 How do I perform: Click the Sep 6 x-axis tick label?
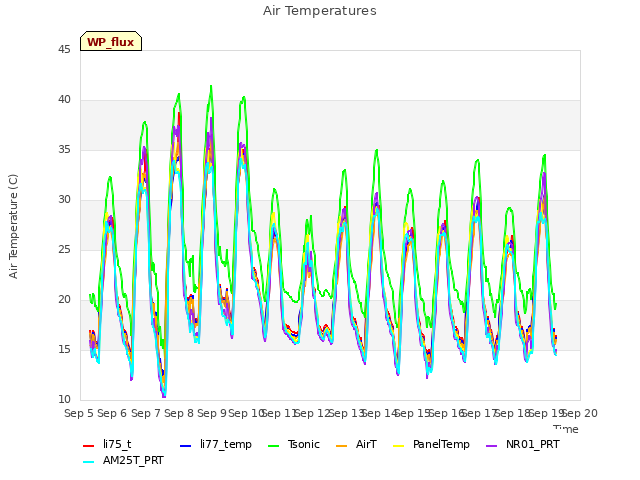point(112,413)
